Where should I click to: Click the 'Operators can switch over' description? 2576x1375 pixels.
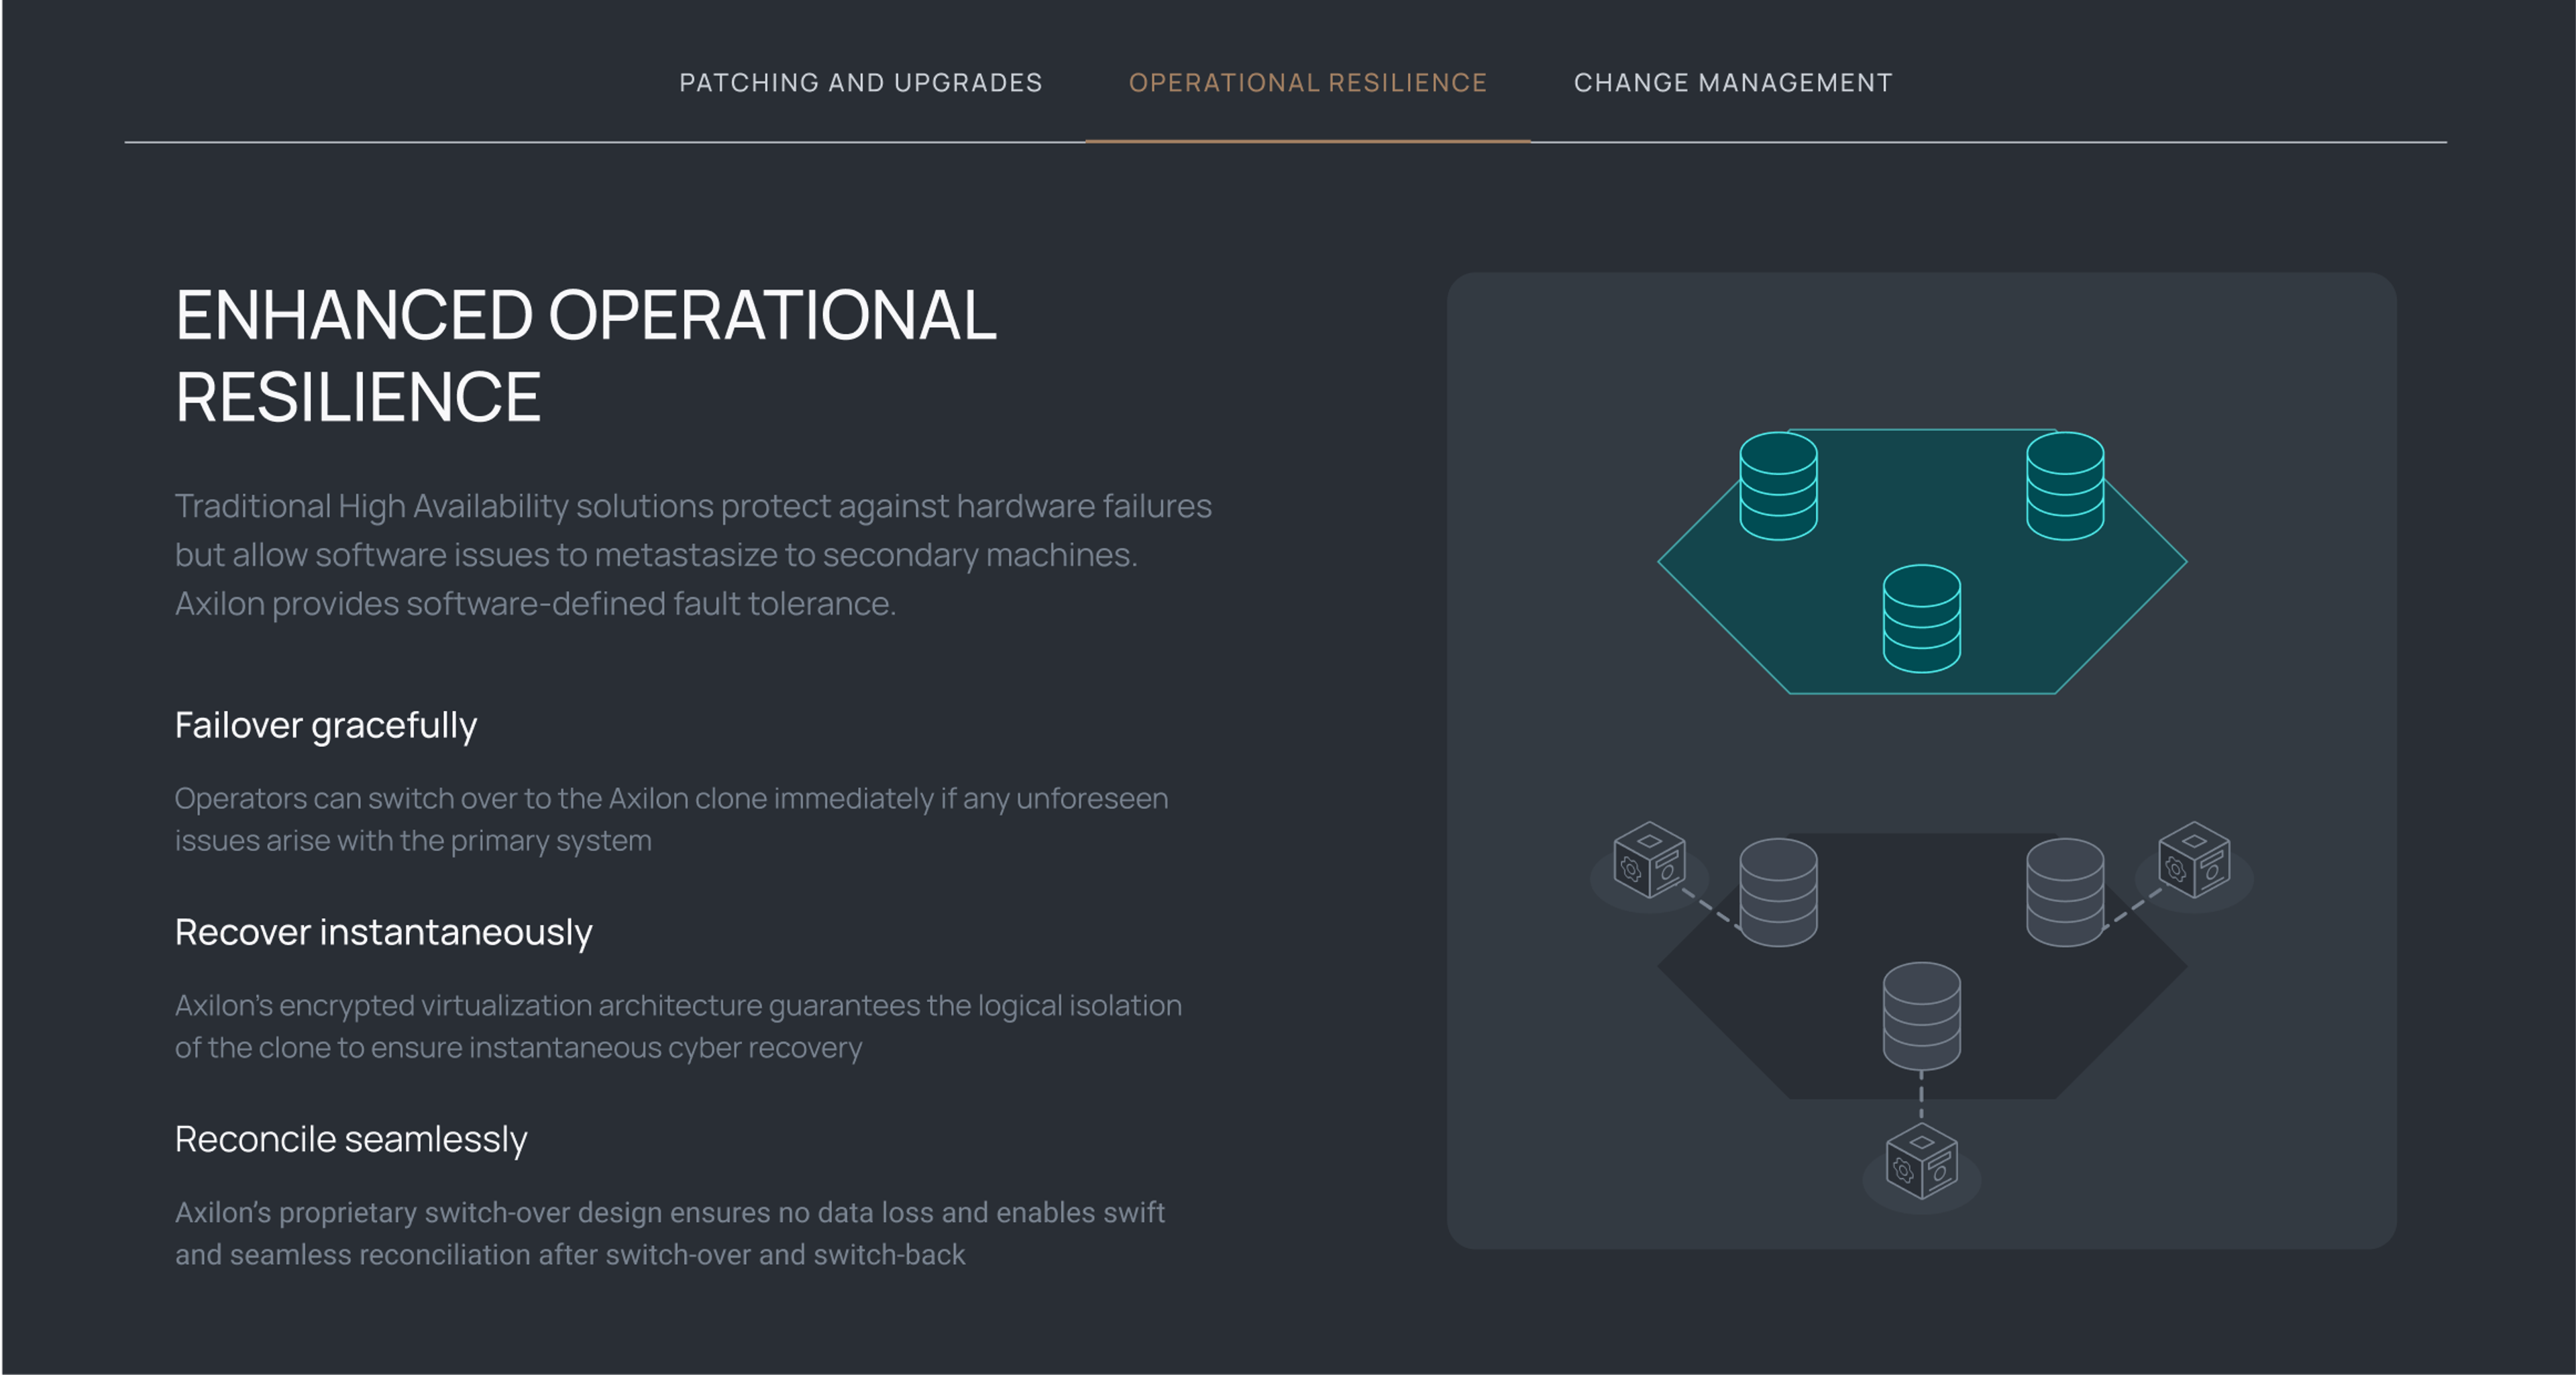pos(671,820)
